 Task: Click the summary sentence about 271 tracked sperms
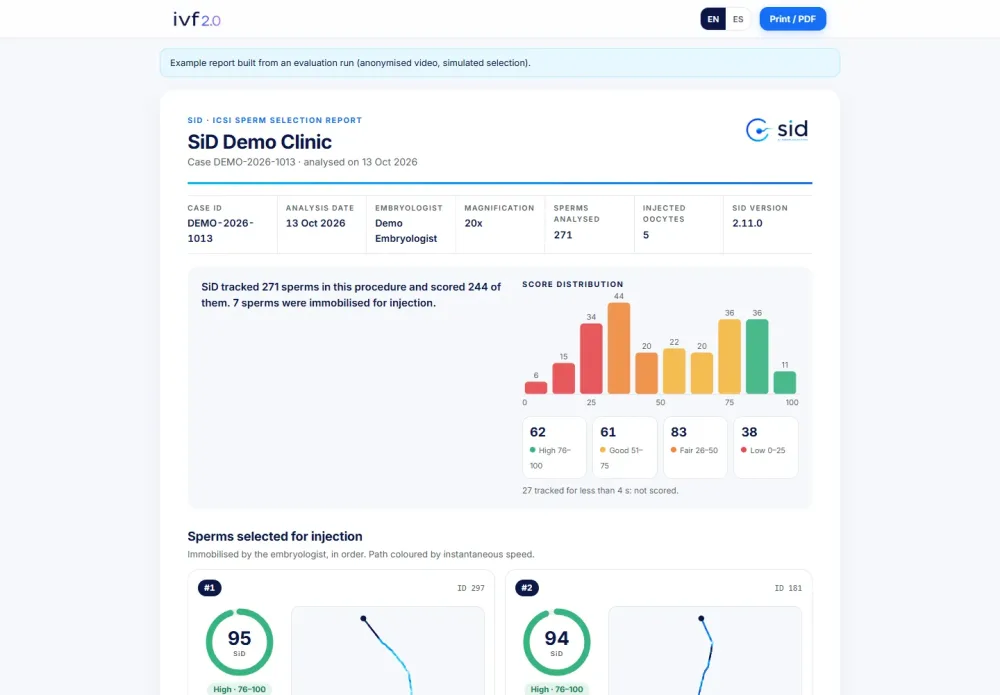(351, 295)
